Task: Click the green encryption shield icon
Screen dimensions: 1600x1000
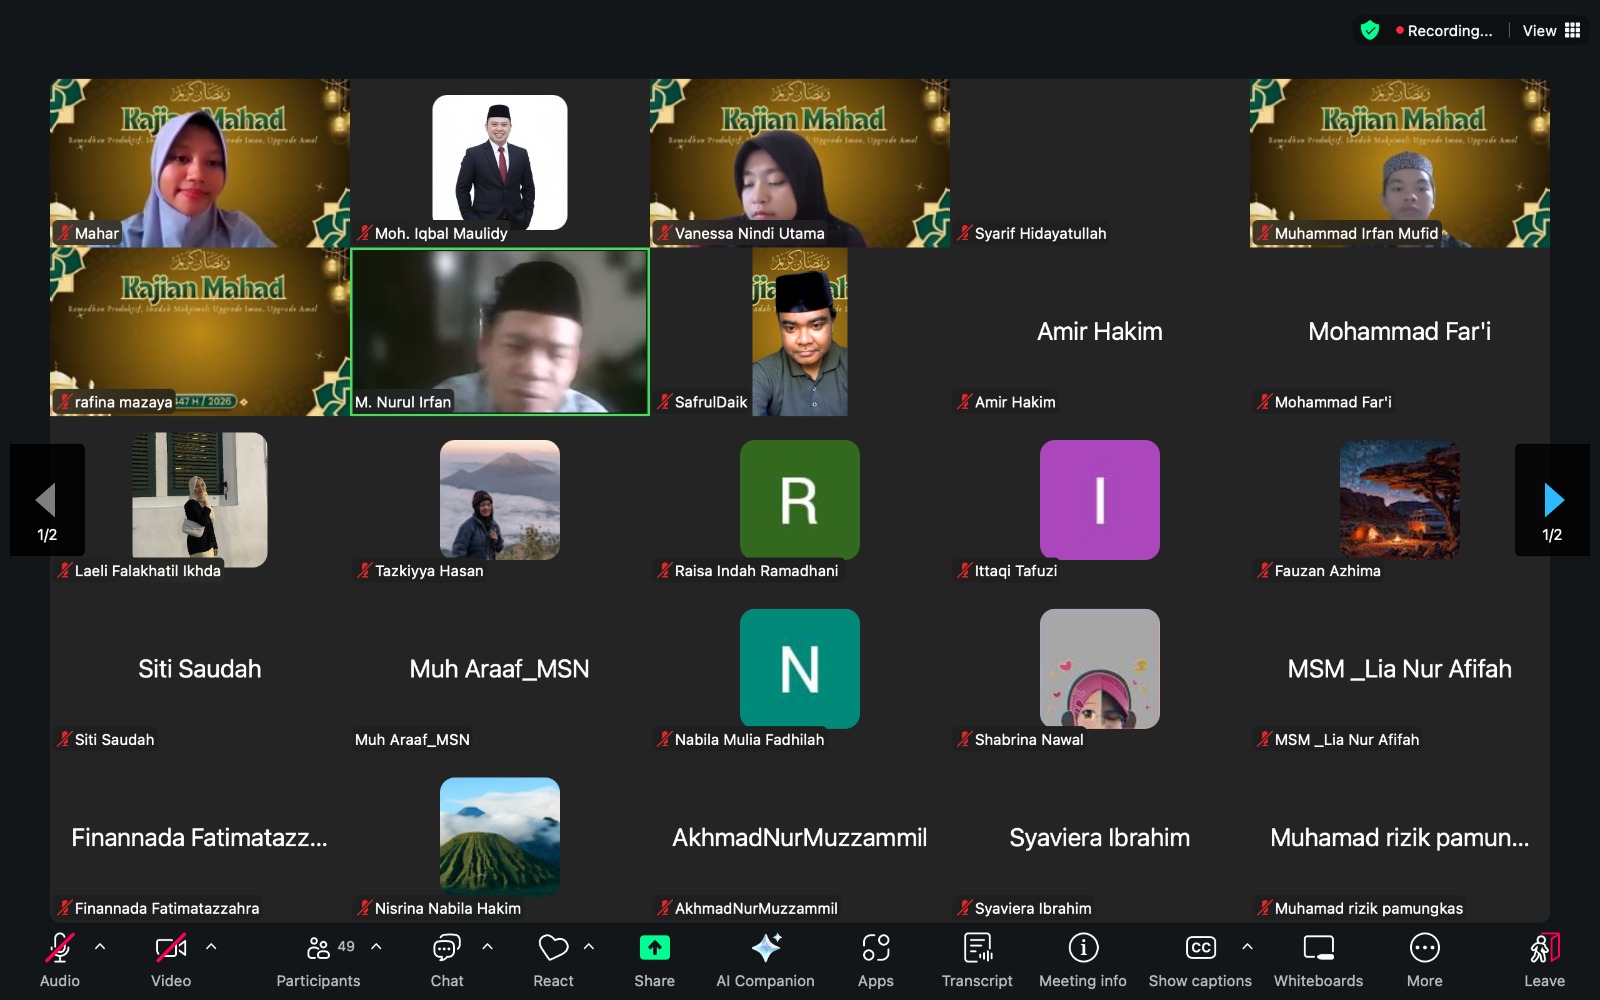Action: (1370, 31)
